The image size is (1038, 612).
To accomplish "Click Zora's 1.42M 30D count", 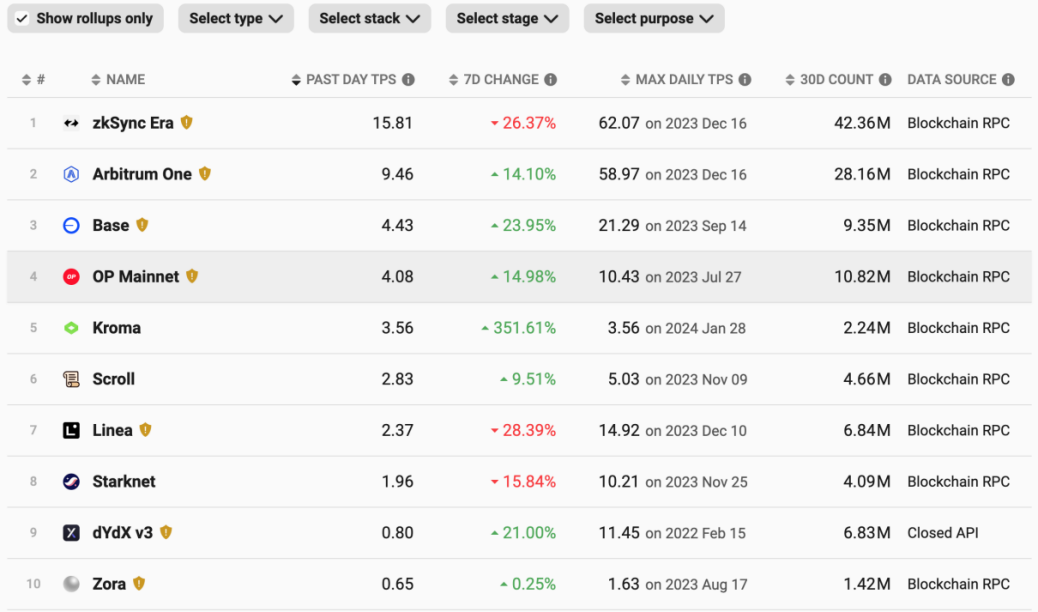I will click(x=867, y=584).
